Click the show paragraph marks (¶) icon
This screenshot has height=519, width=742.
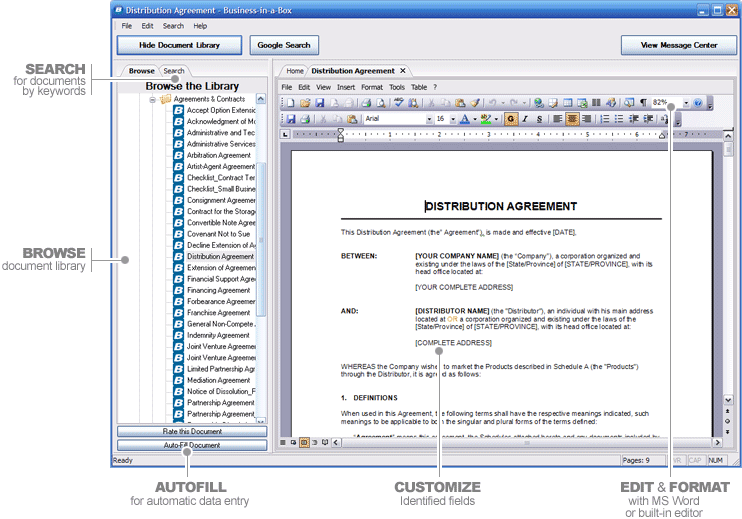642,103
